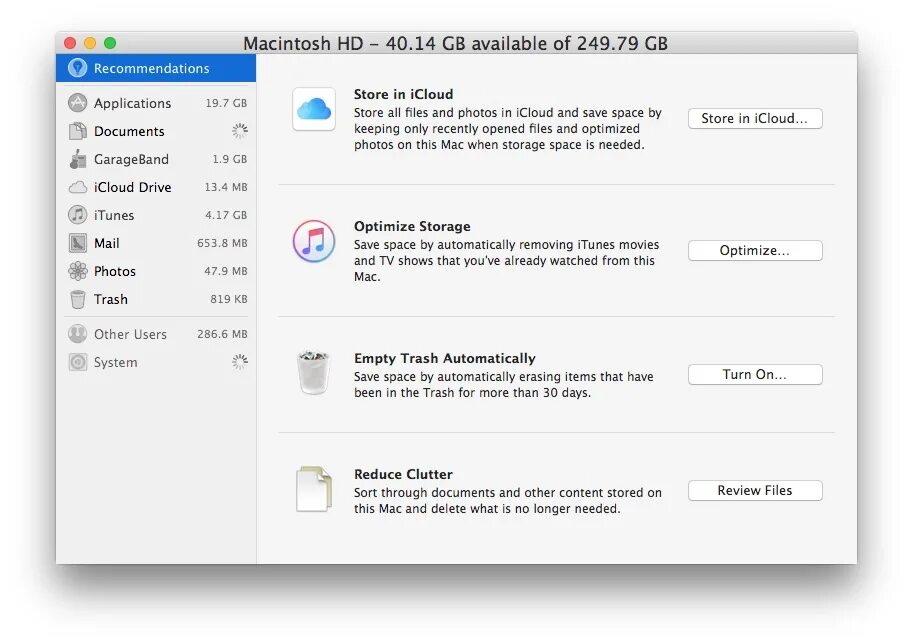Click the large iCloud icon beside Store in iCloud

click(x=314, y=109)
